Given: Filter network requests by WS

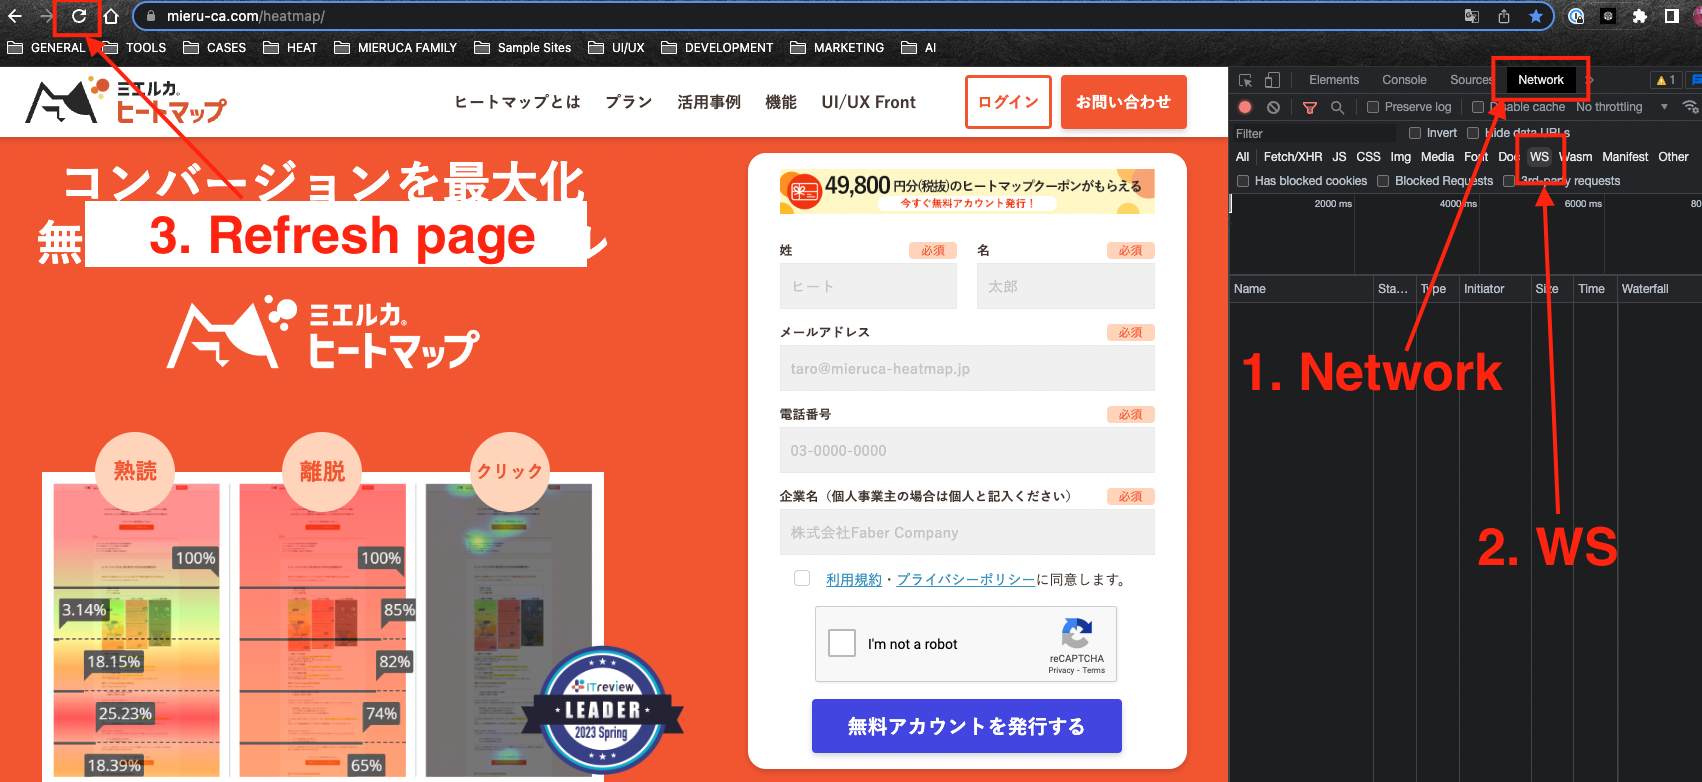Looking at the screenshot, I should pyautogui.click(x=1539, y=157).
